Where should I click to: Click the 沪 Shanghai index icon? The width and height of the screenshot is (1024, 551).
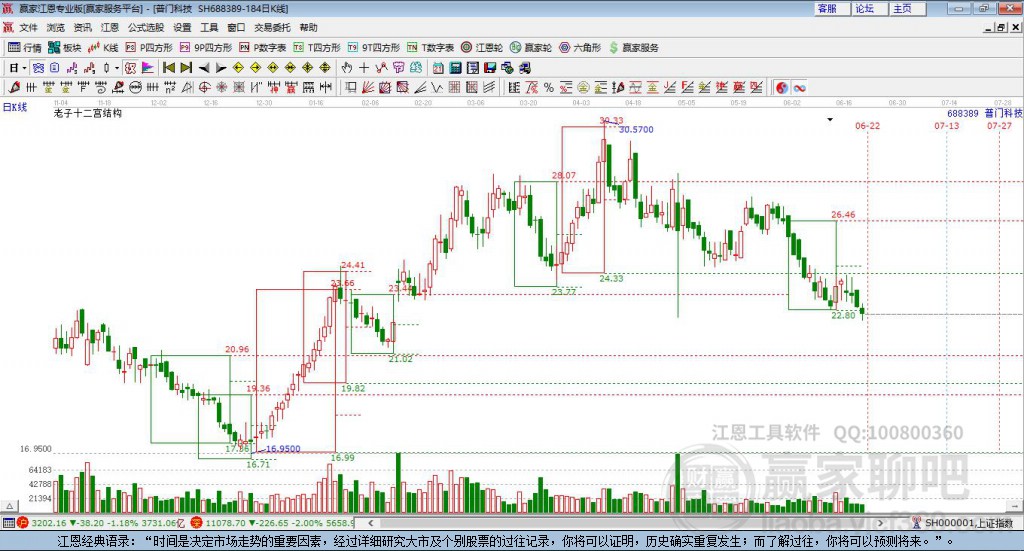(23, 522)
